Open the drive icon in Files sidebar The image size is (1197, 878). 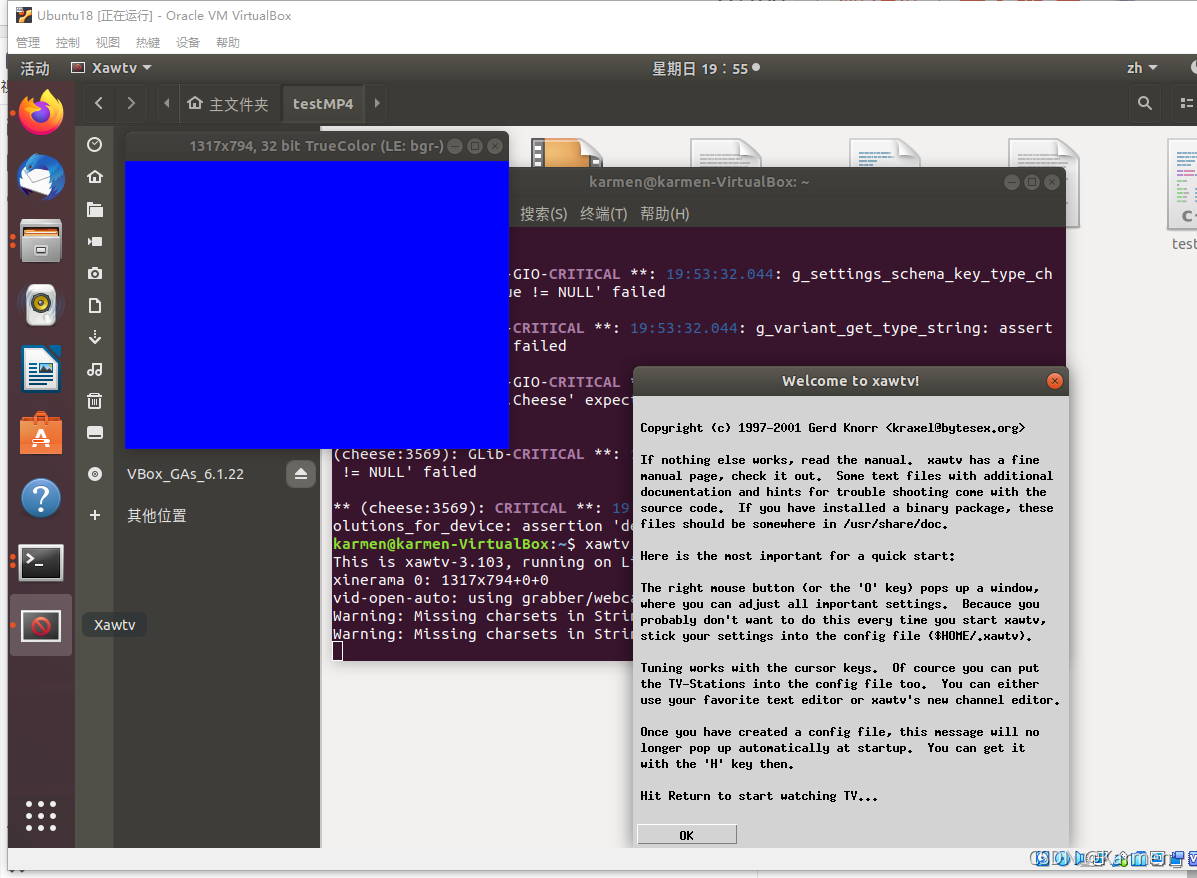tap(95, 433)
